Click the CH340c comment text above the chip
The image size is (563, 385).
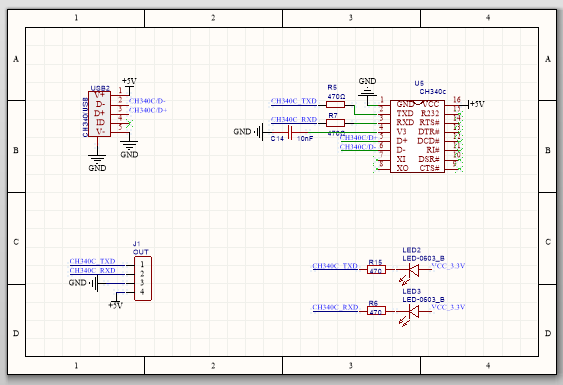click(433, 92)
